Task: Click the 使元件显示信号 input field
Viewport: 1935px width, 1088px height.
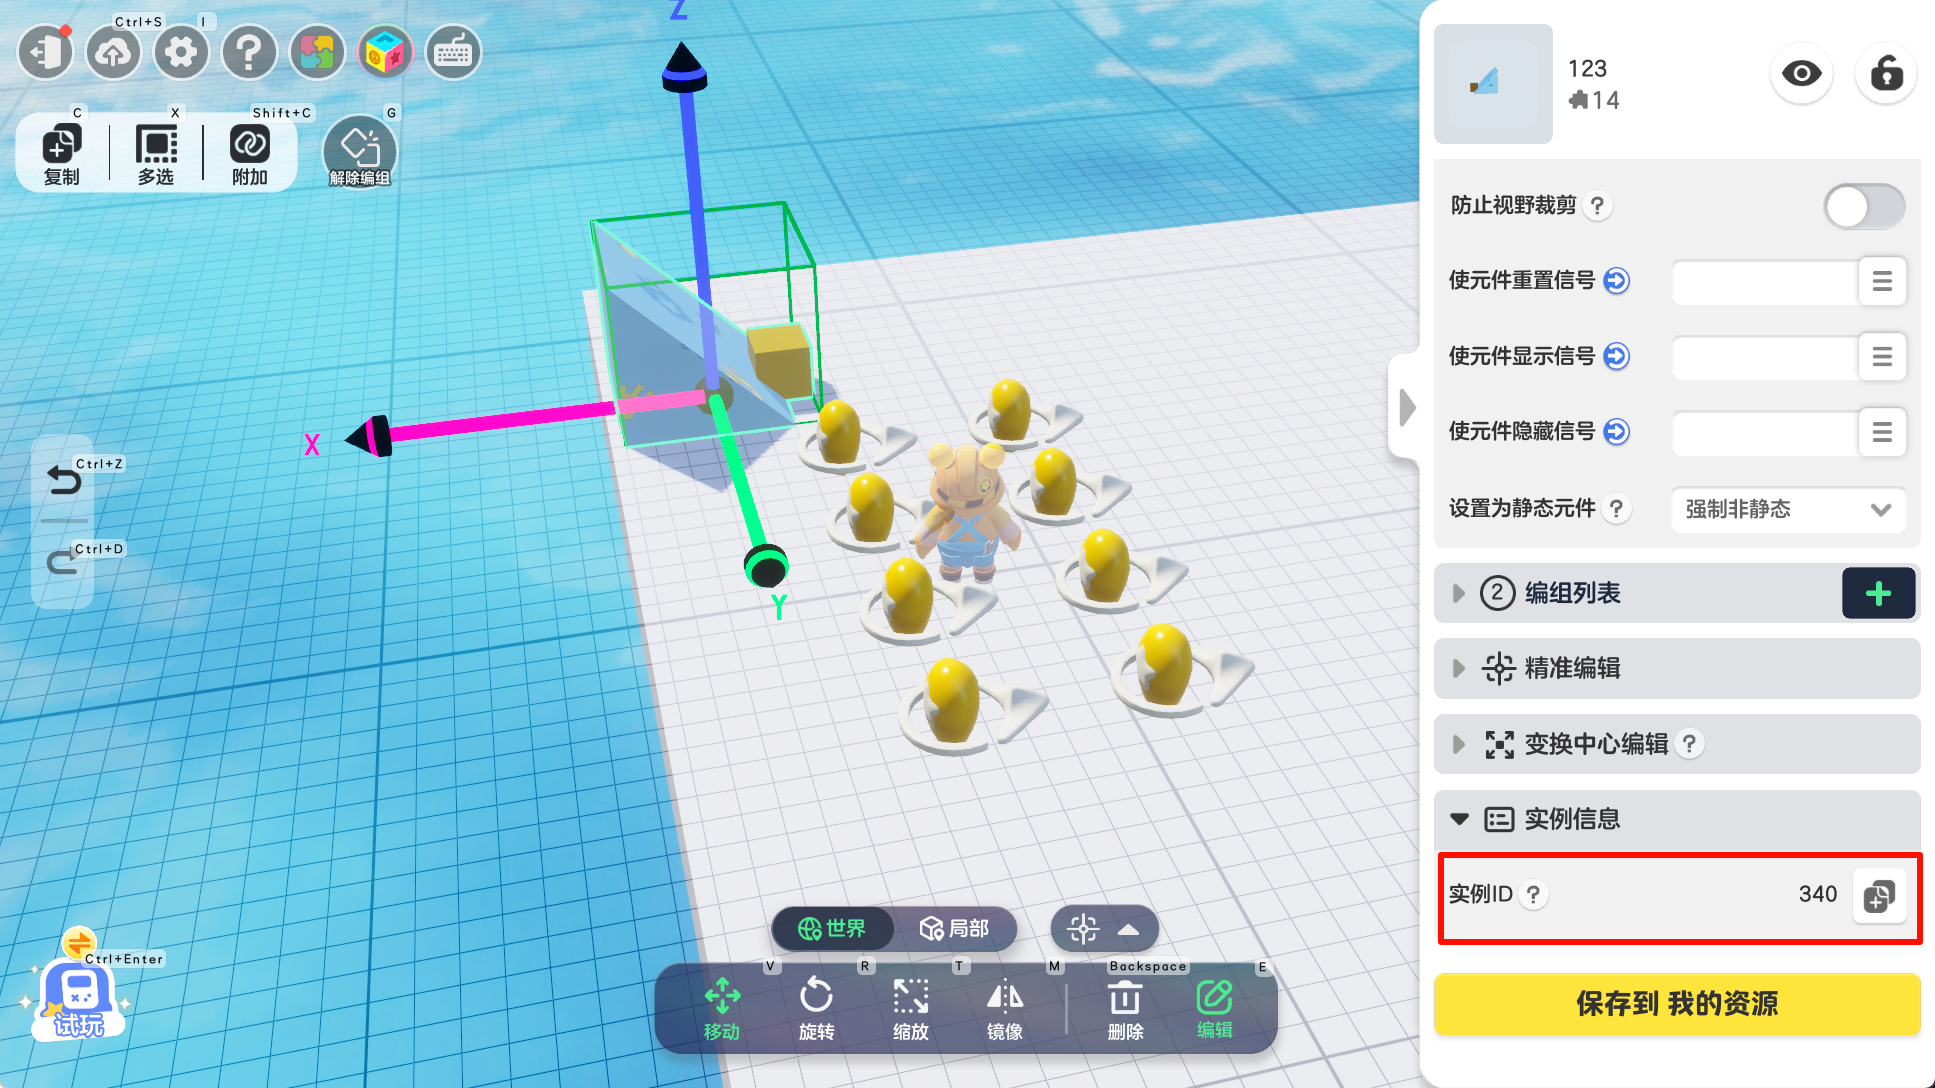Action: tap(1764, 357)
